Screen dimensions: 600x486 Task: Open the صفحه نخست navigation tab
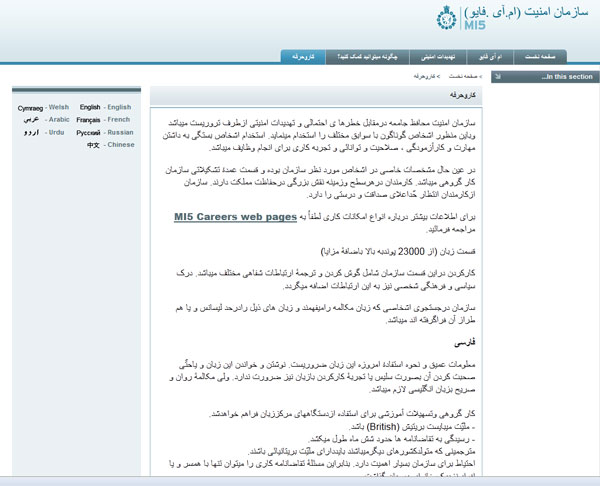pos(540,57)
